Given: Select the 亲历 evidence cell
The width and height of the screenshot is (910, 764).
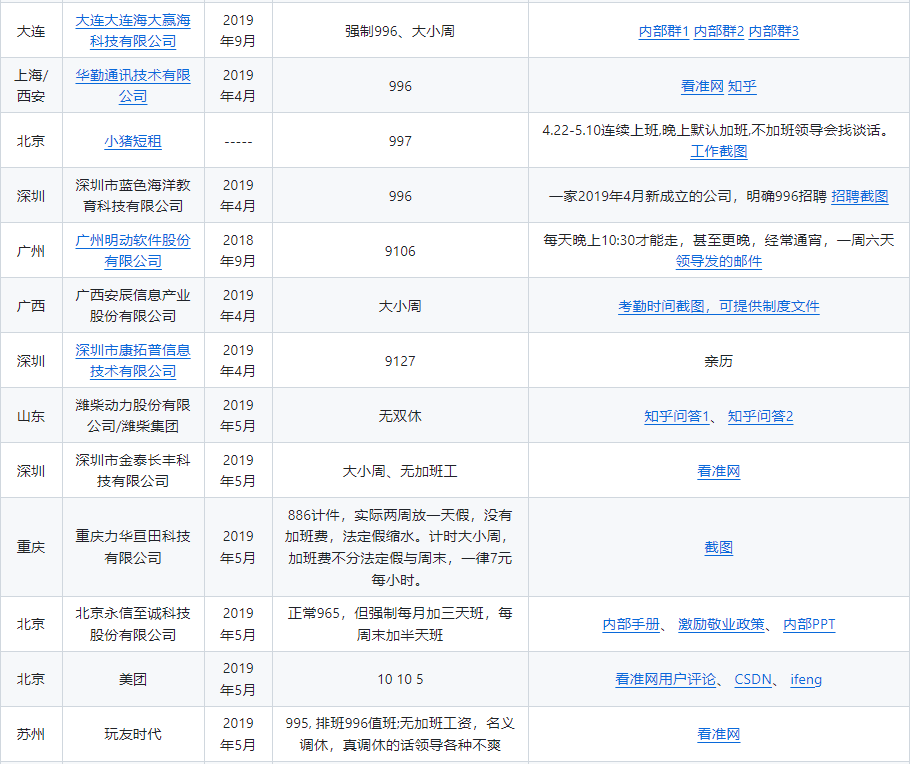Looking at the screenshot, I should (x=719, y=361).
